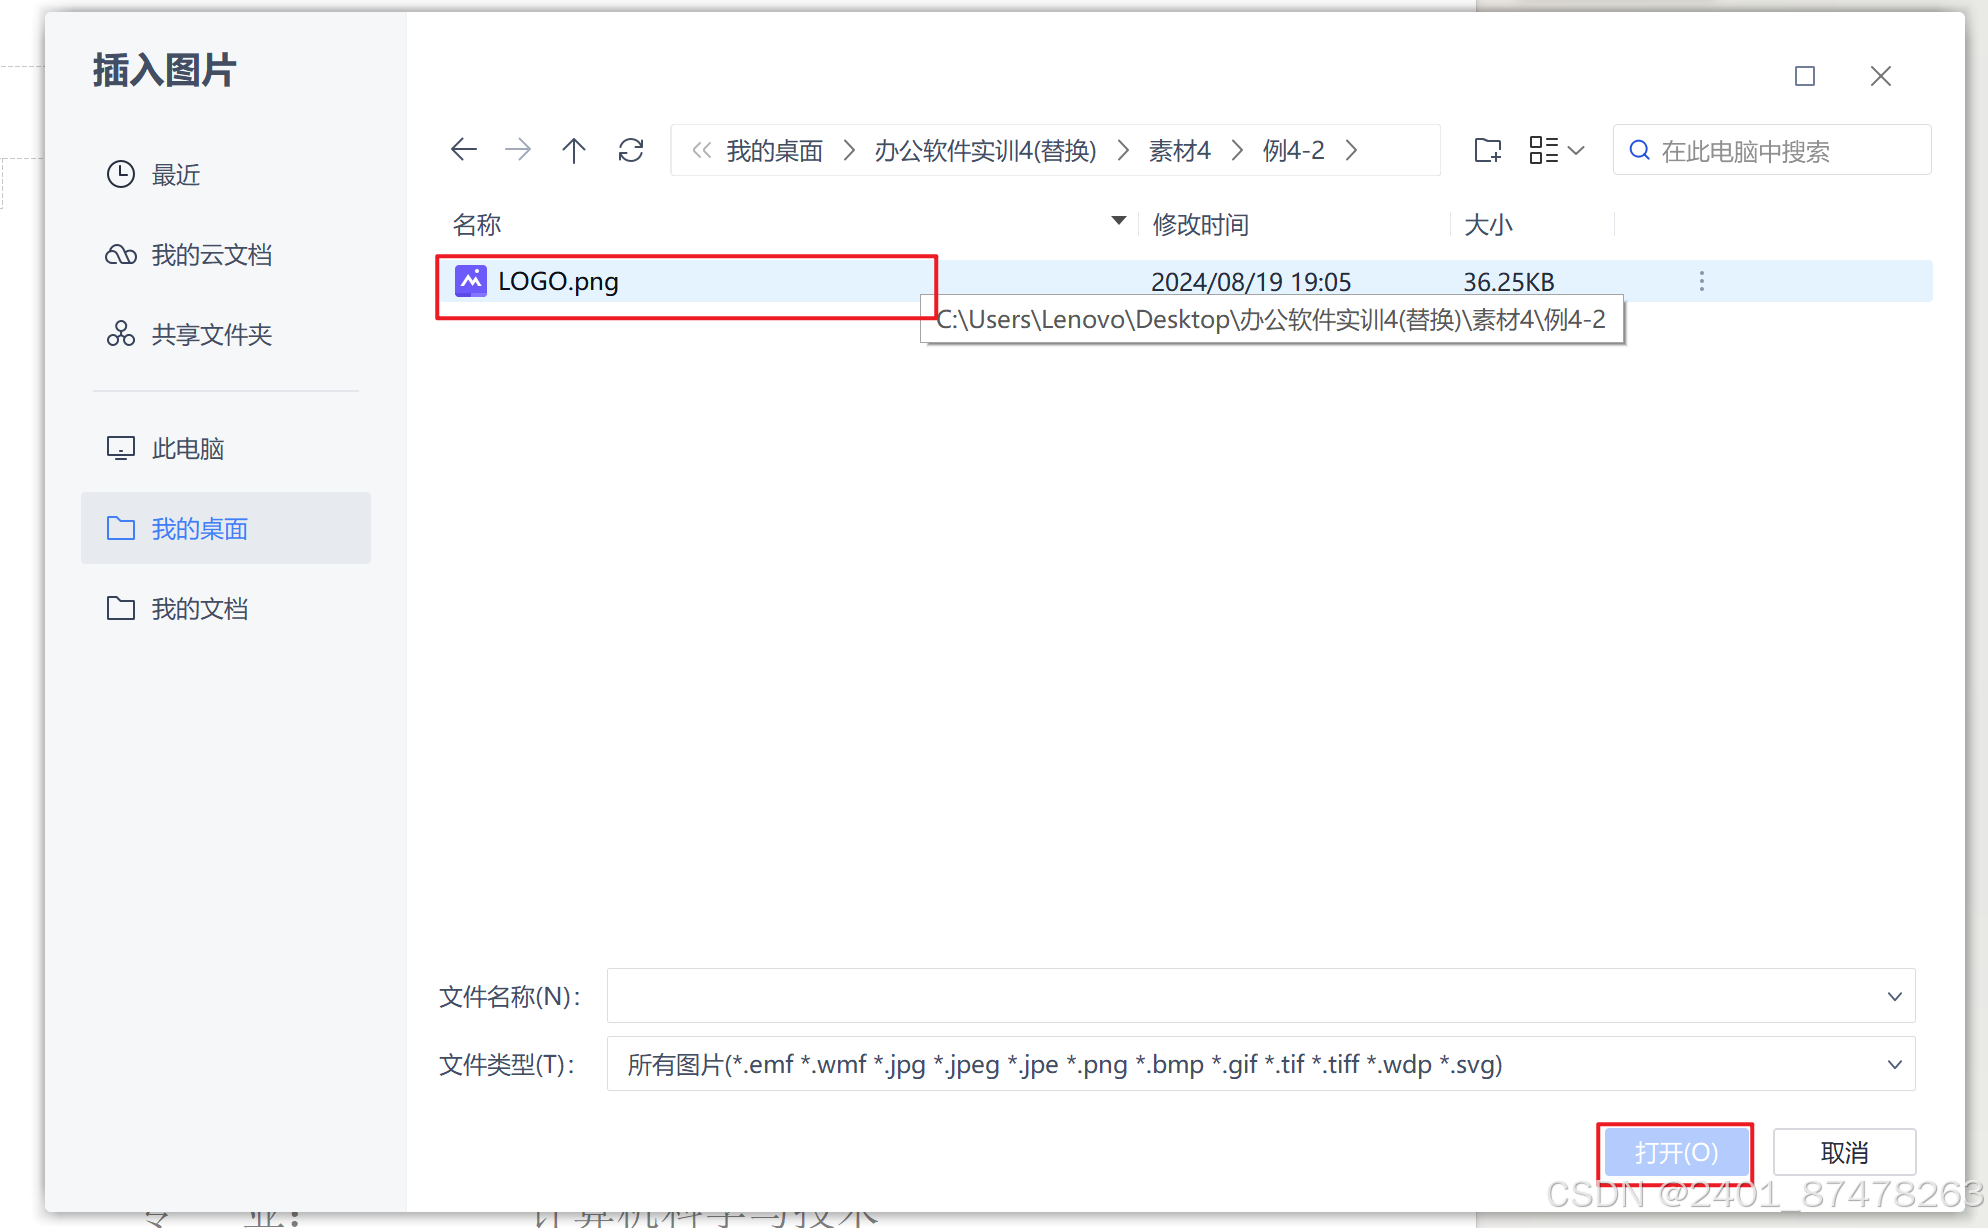This screenshot has width=1988, height=1228.
Task: Open My Cloud Documents (我的云文档)
Action: (x=210, y=255)
